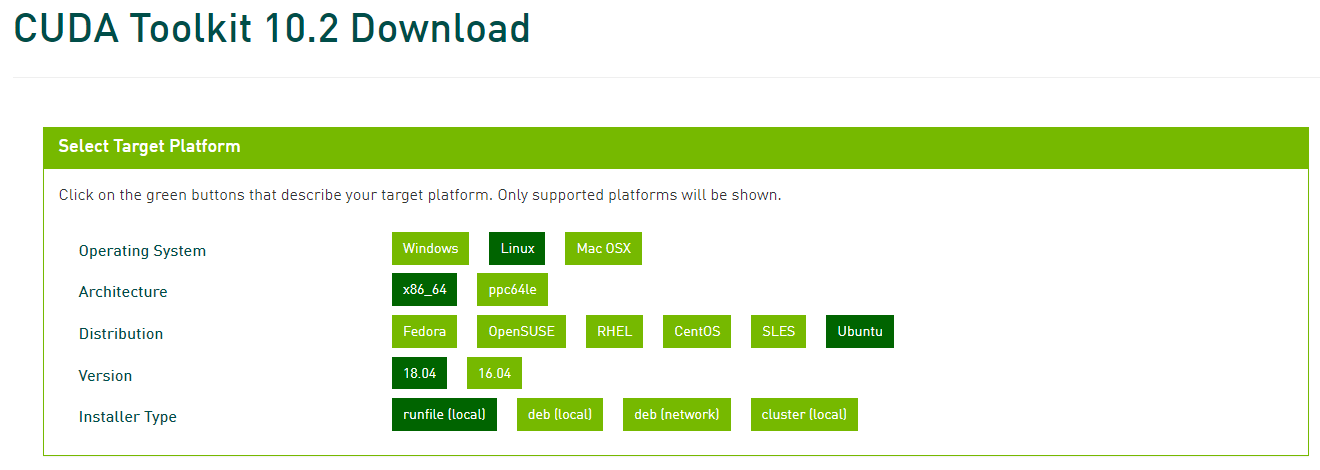
Task: Click the Installer Type row label
Action: (128, 417)
